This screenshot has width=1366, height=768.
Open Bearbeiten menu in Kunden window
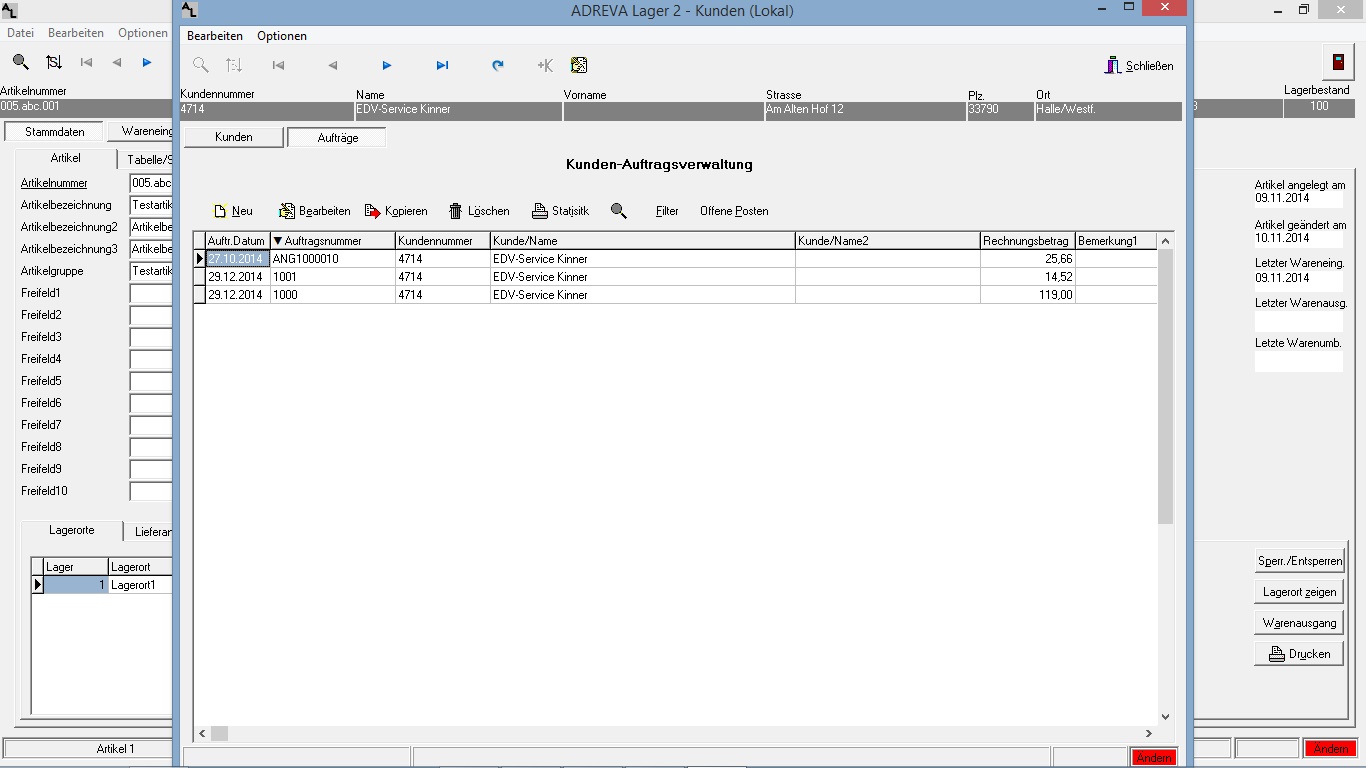pos(215,36)
